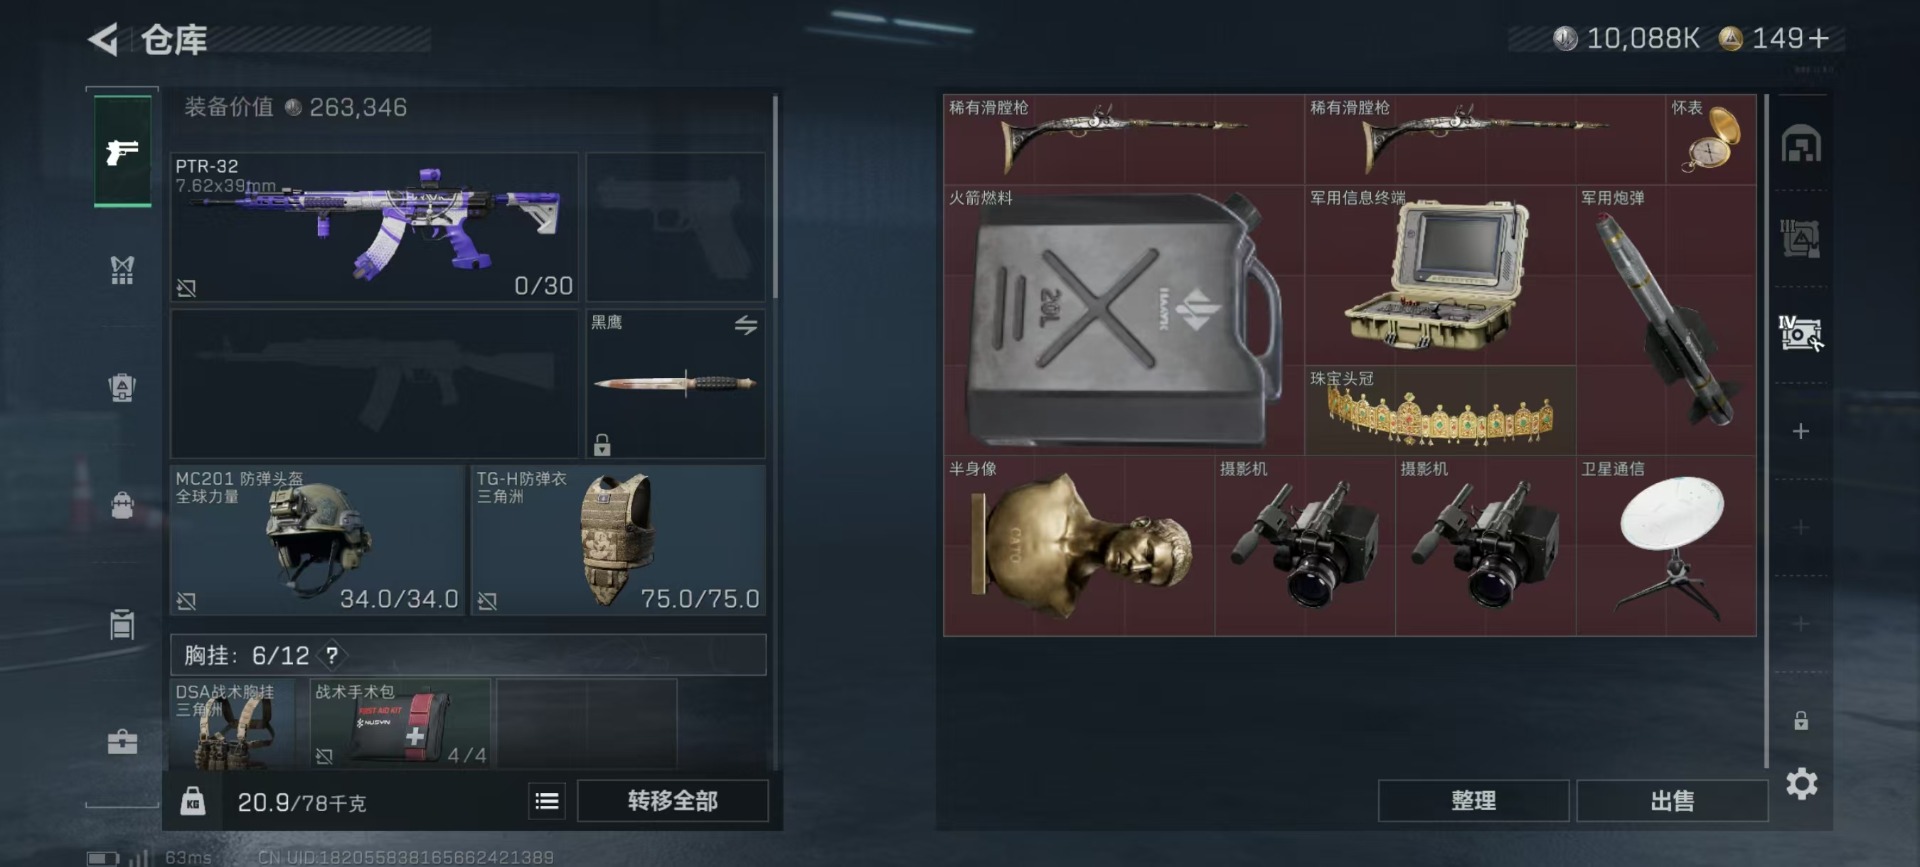Swap the 黑鹰 melee knife

pyautogui.click(x=746, y=325)
